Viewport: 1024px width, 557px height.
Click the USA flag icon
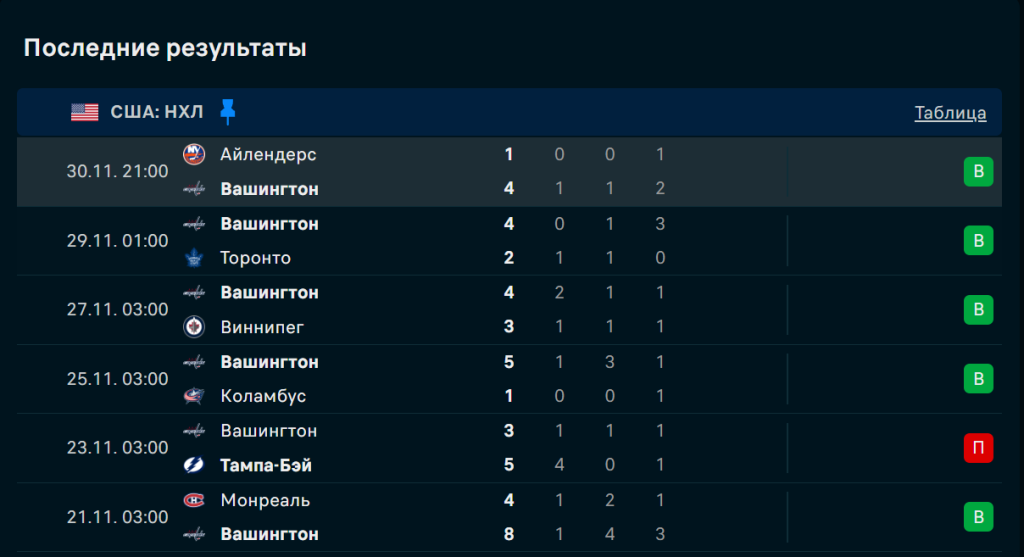(x=84, y=112)
